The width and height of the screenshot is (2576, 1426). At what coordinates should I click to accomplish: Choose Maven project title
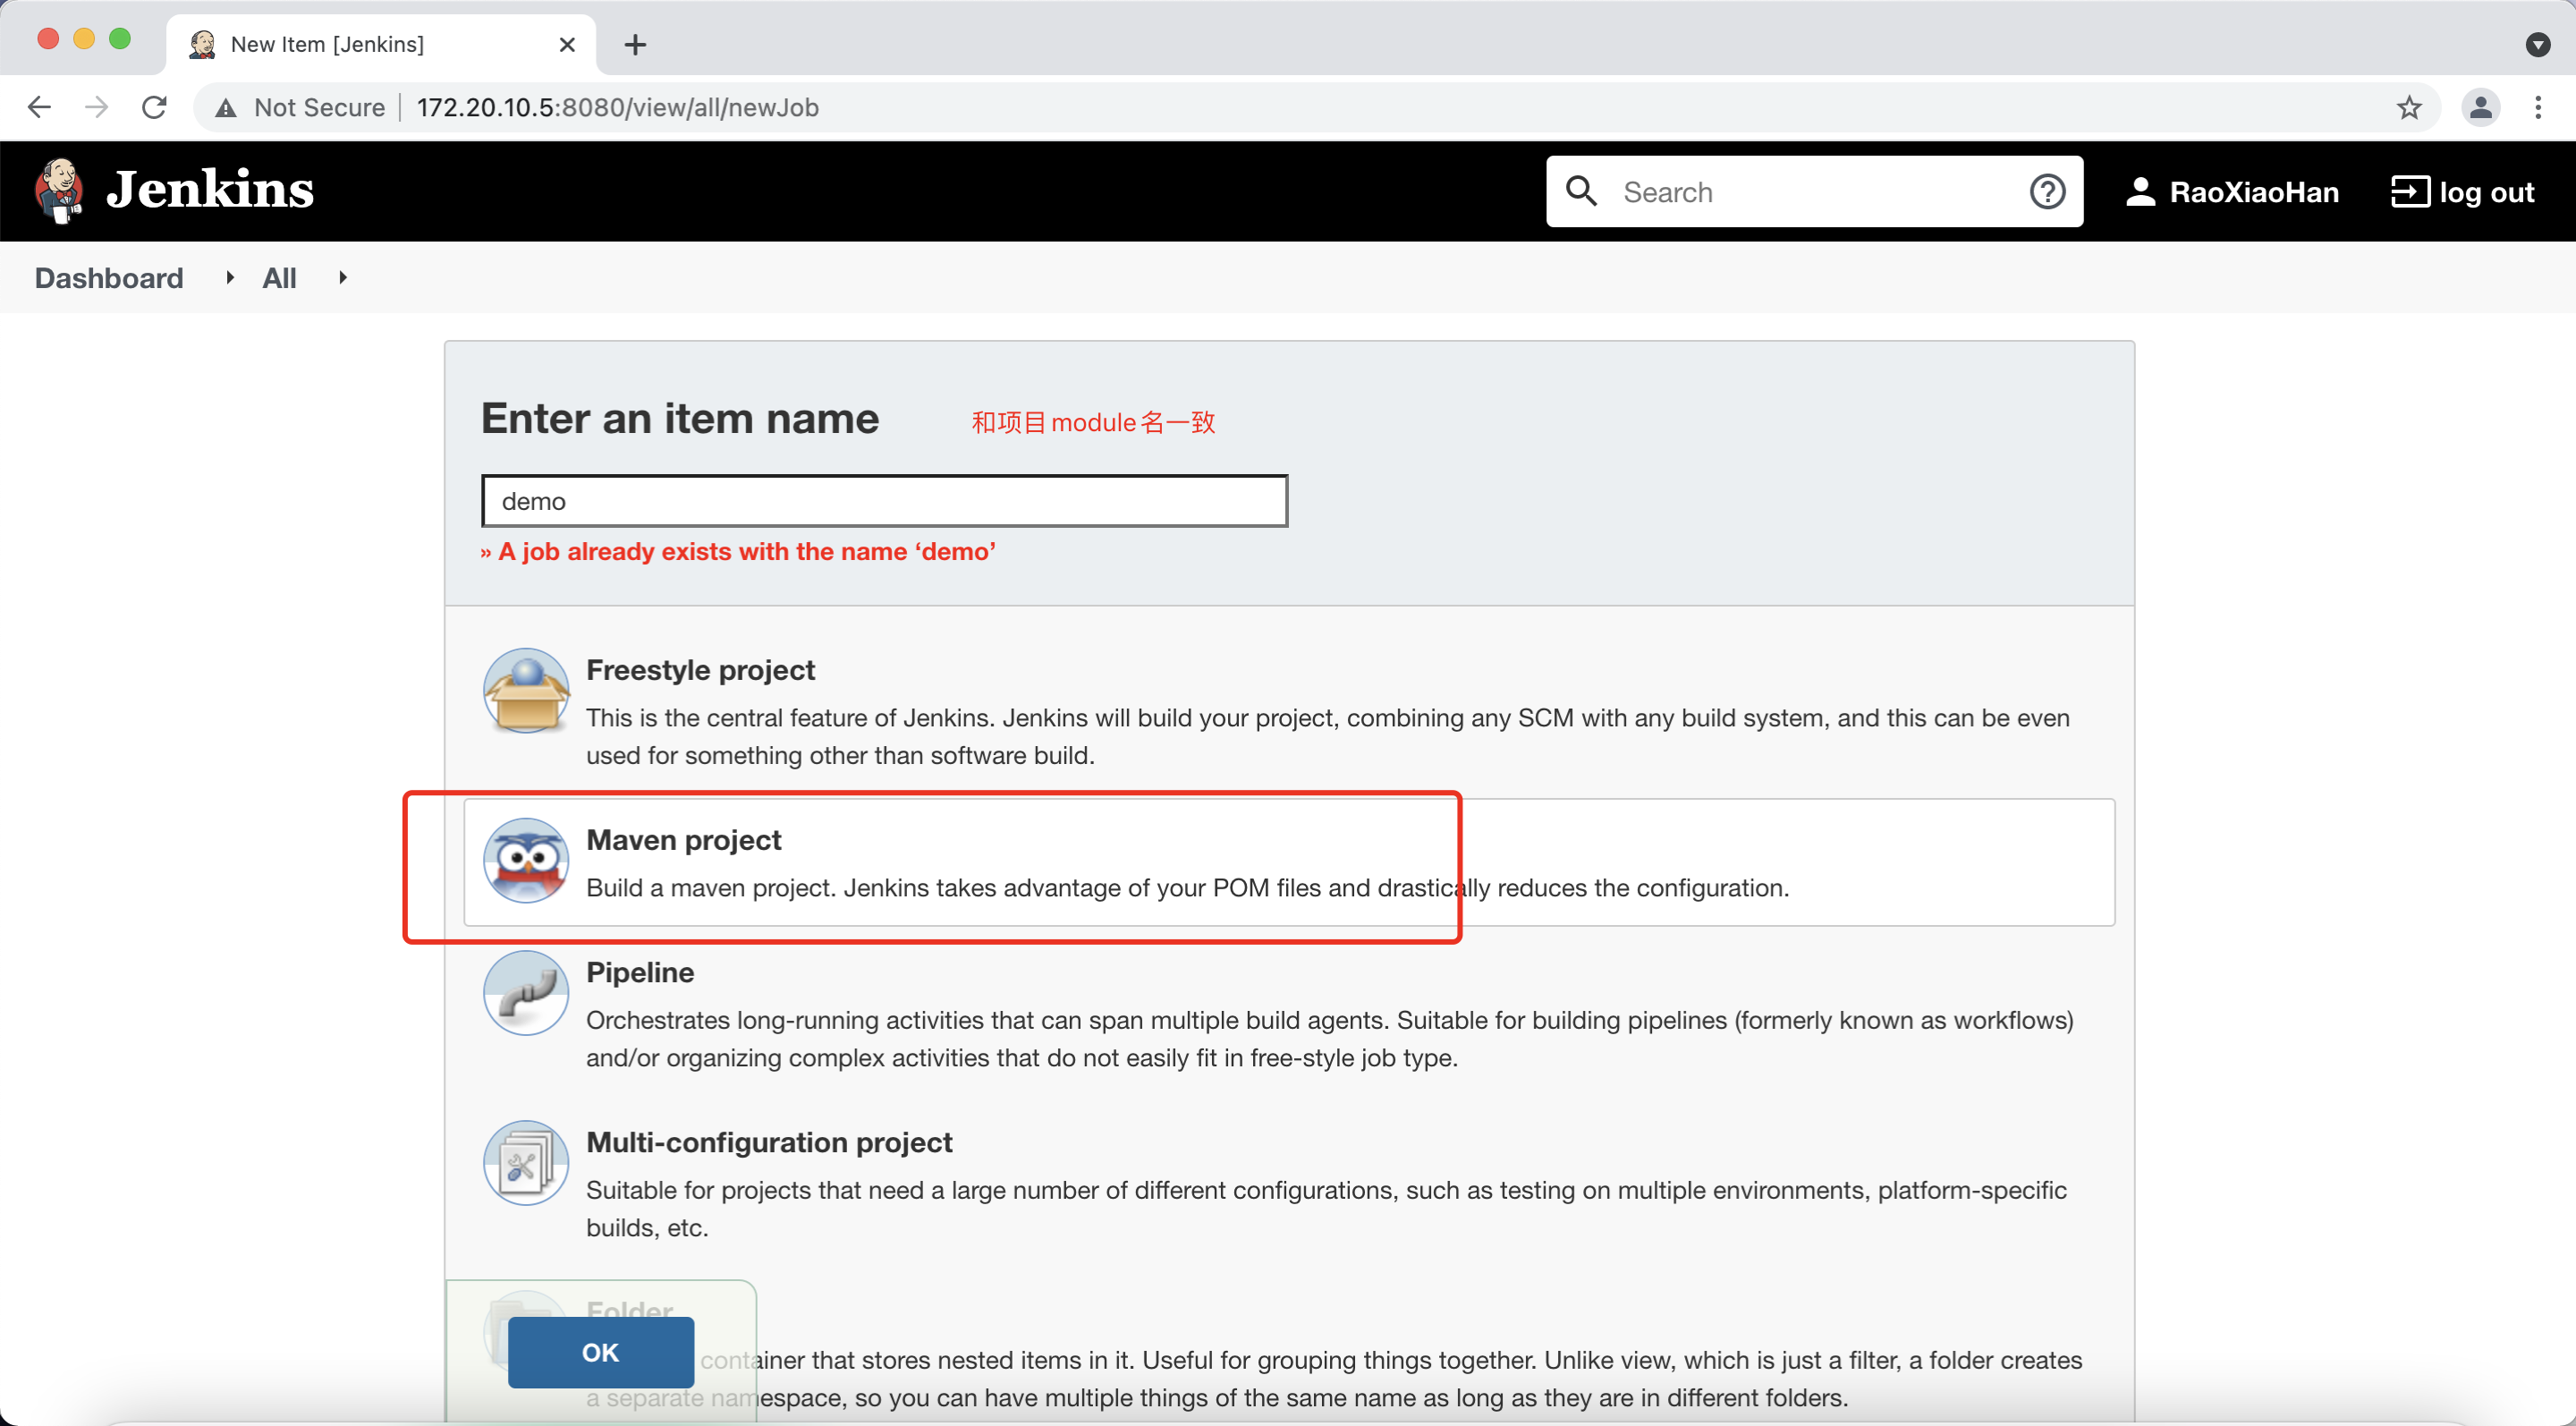tap(683, 840)
